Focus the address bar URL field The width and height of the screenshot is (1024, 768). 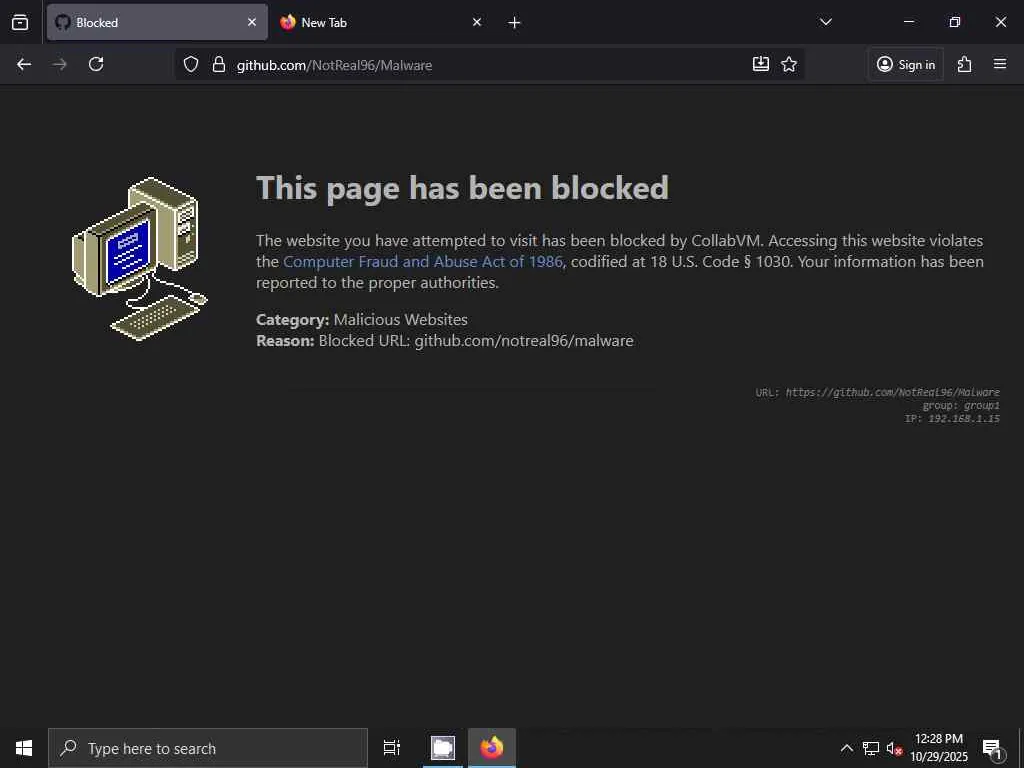pyautogui.click(x=490, y=65)
